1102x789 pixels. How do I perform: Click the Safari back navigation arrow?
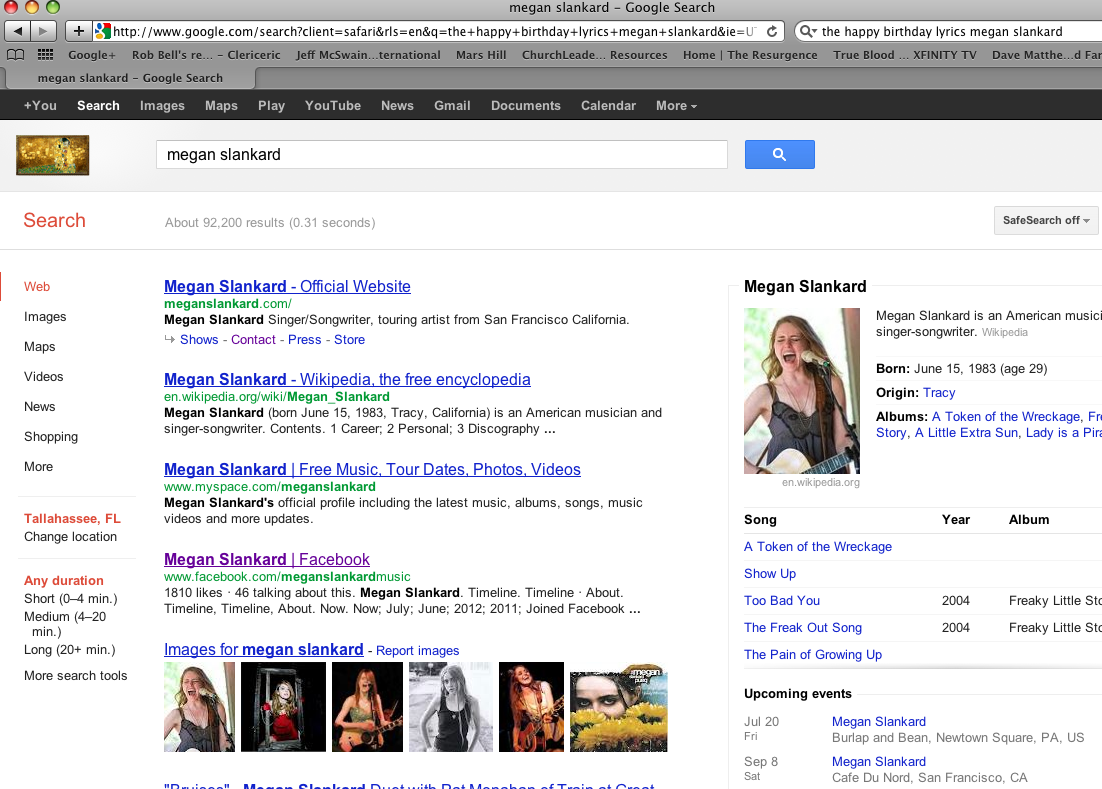pyautogui.click(x=19, y=31)
